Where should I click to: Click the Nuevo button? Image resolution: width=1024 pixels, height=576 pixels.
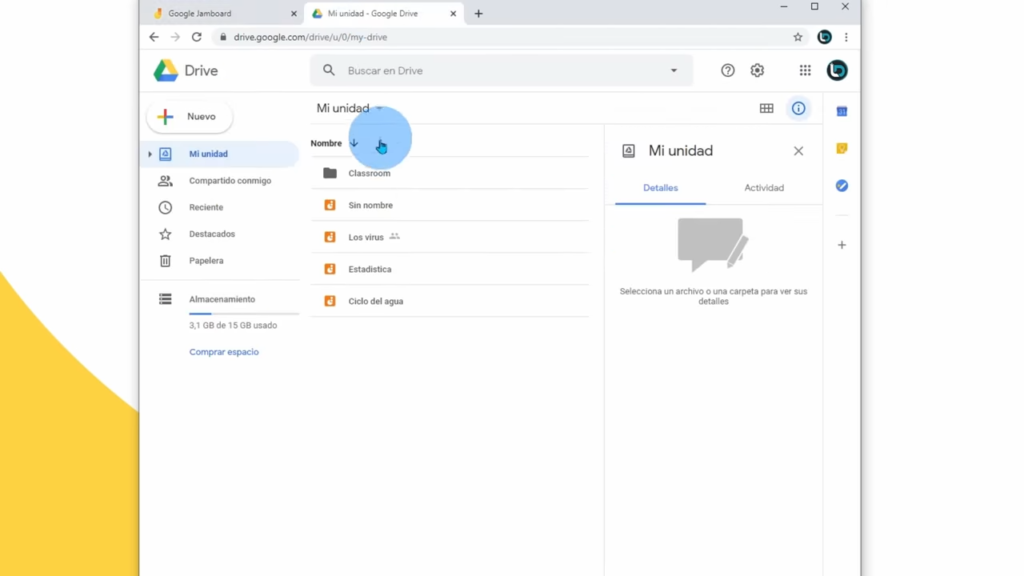pyautogui.click(x=190, y=116)
